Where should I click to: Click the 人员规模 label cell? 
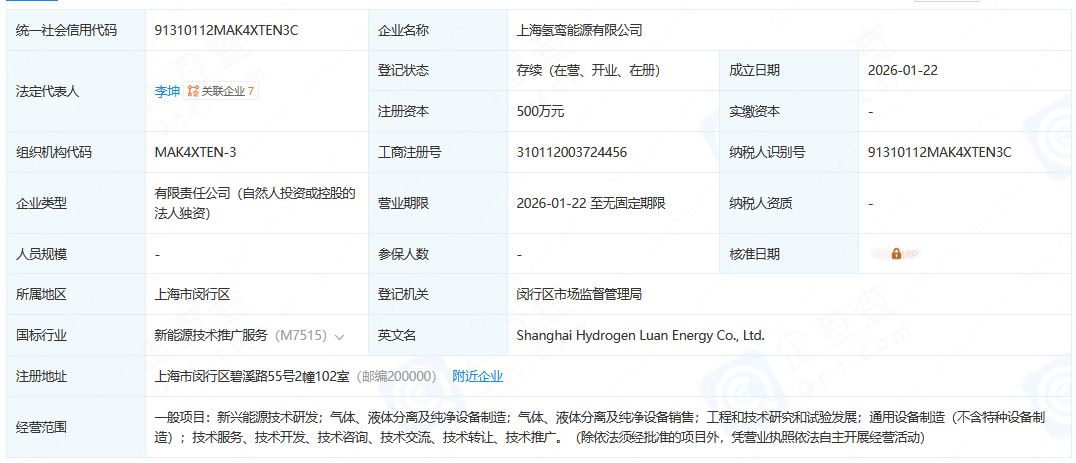[76, 254]
